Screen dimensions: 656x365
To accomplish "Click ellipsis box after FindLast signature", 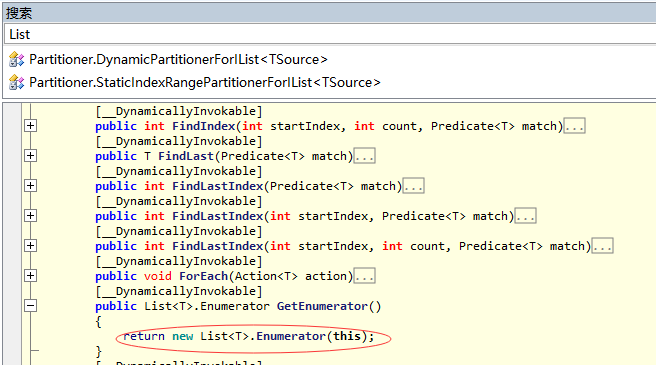I will point(364,156).
